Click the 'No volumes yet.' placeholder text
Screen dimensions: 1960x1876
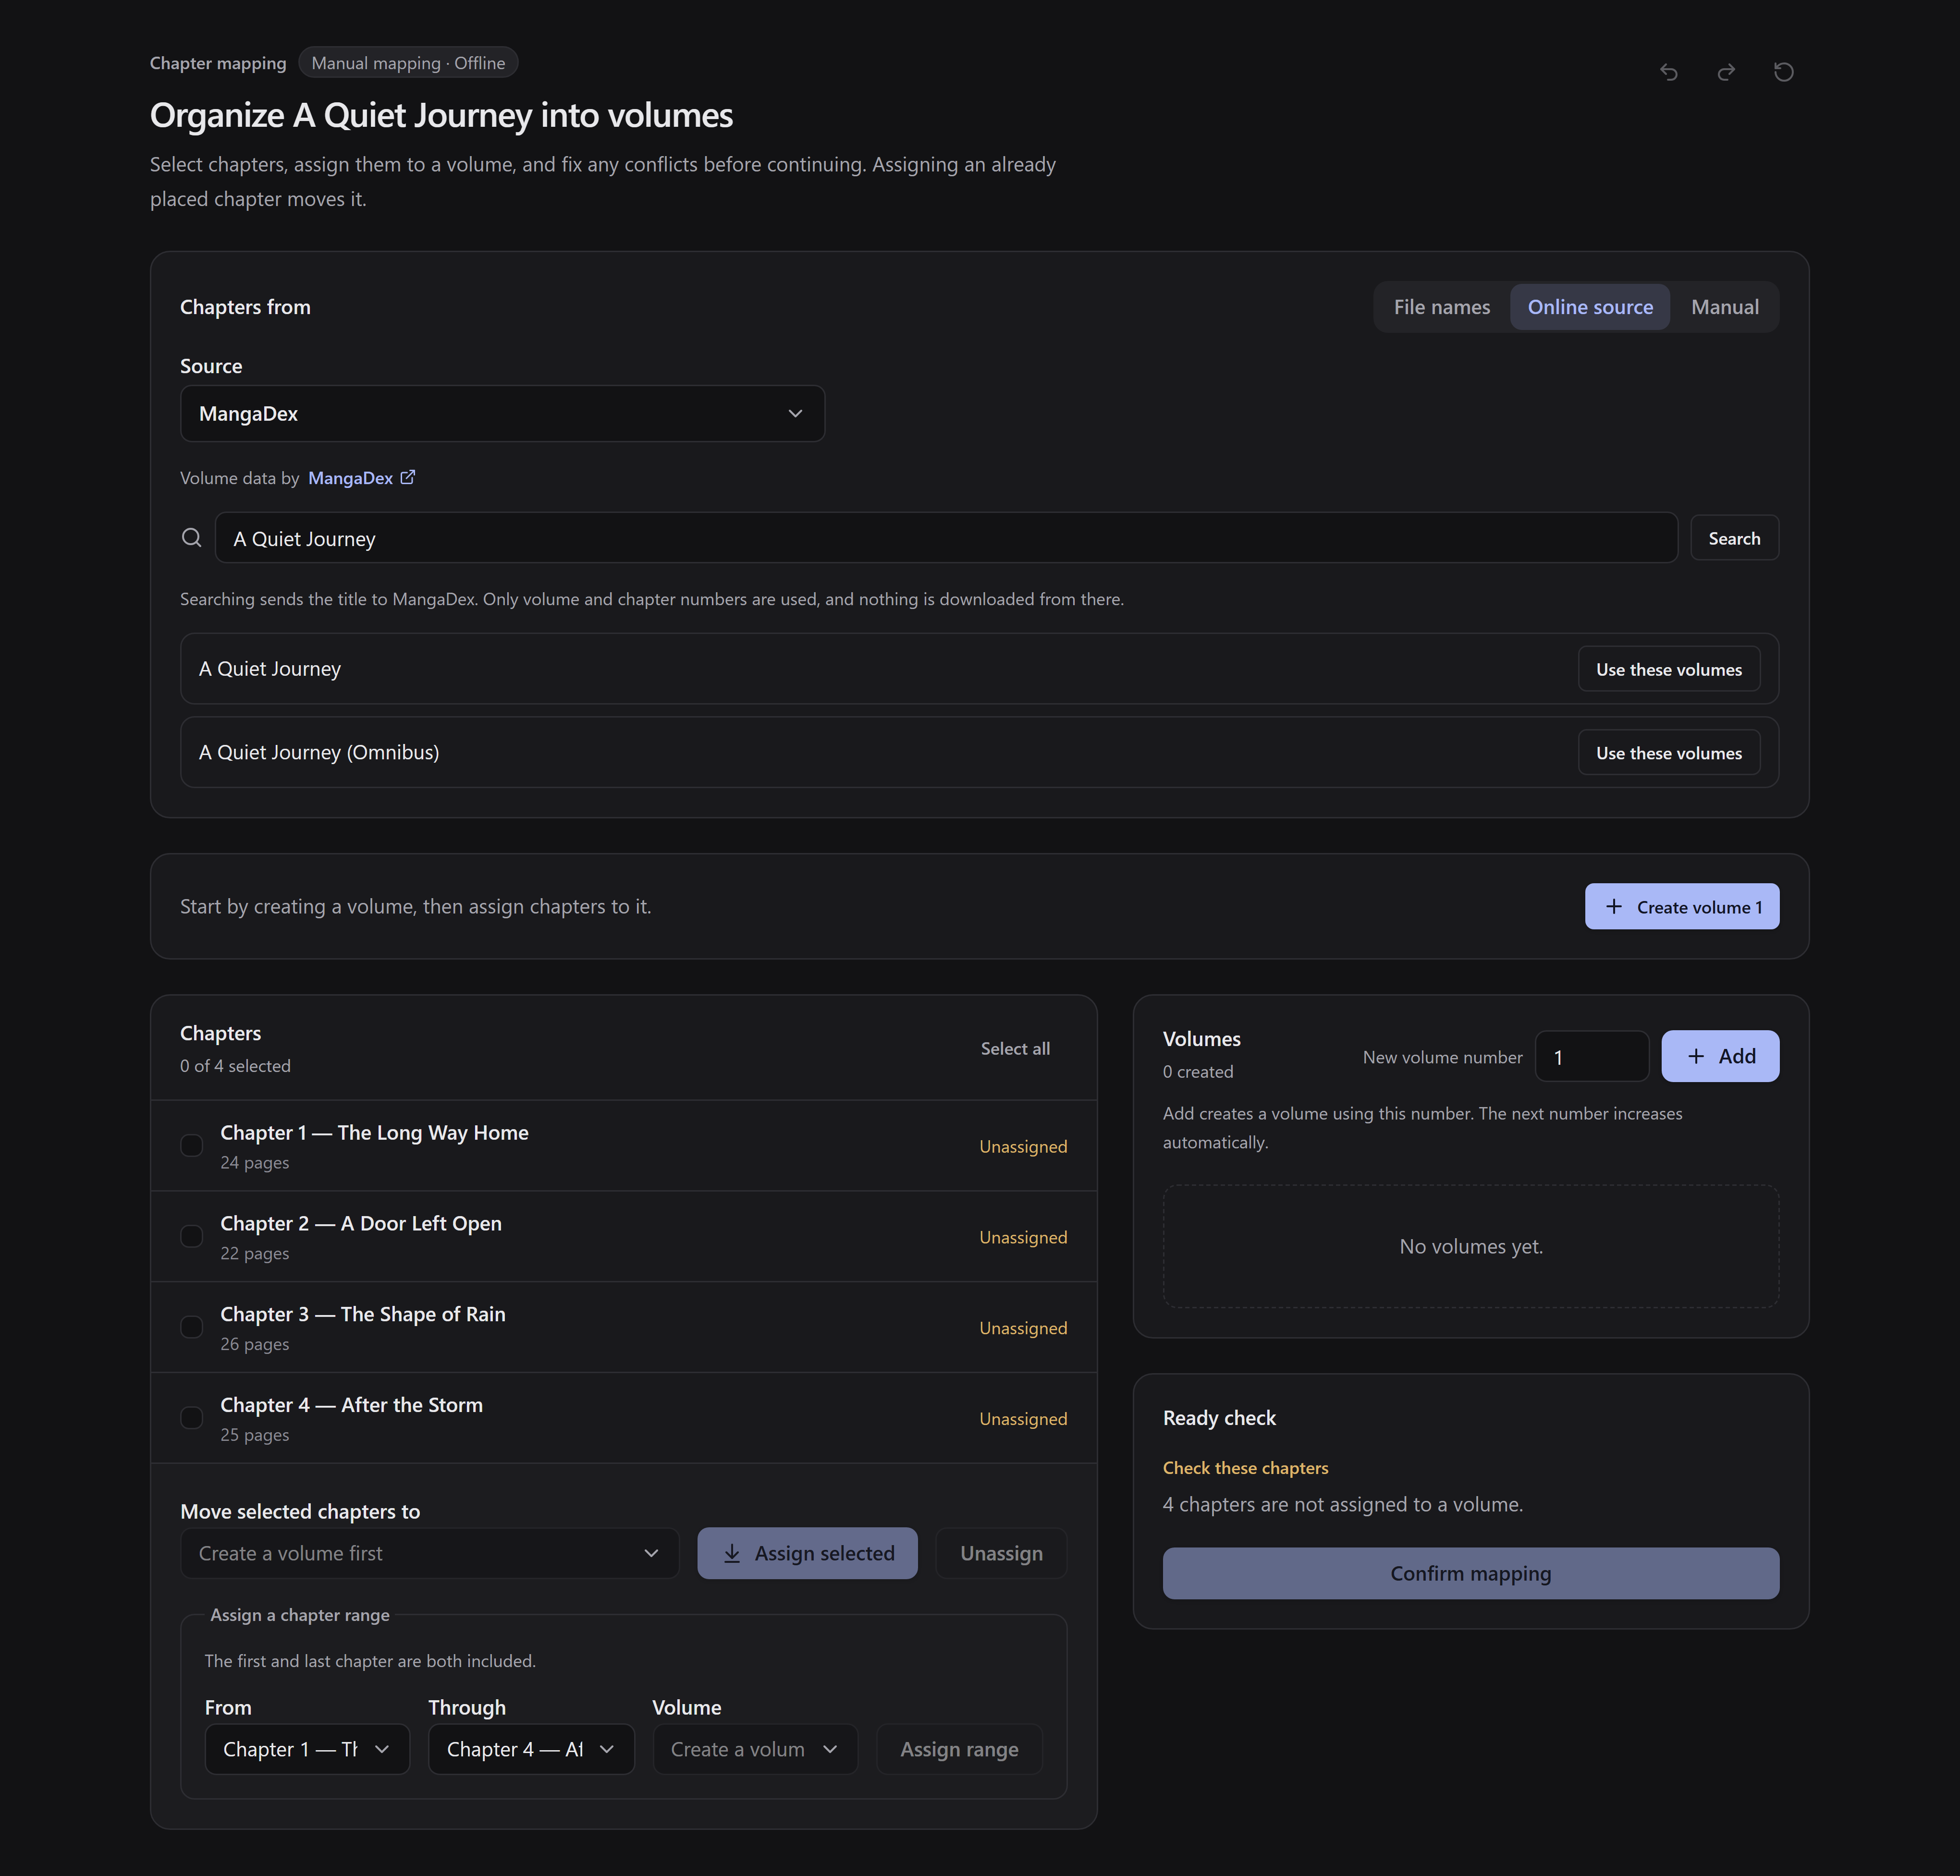point(1471,1246)
